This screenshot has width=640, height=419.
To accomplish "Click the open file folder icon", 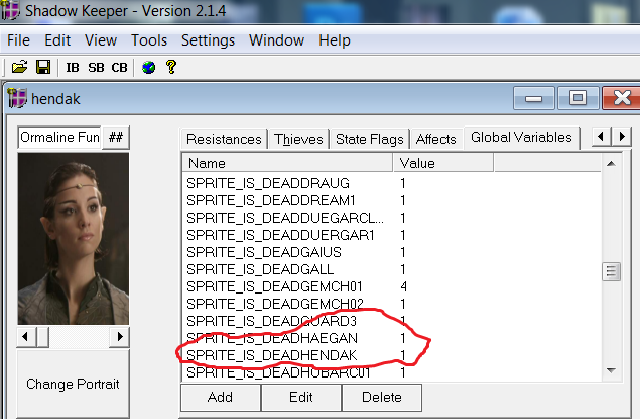I will (x=19, y=67).
